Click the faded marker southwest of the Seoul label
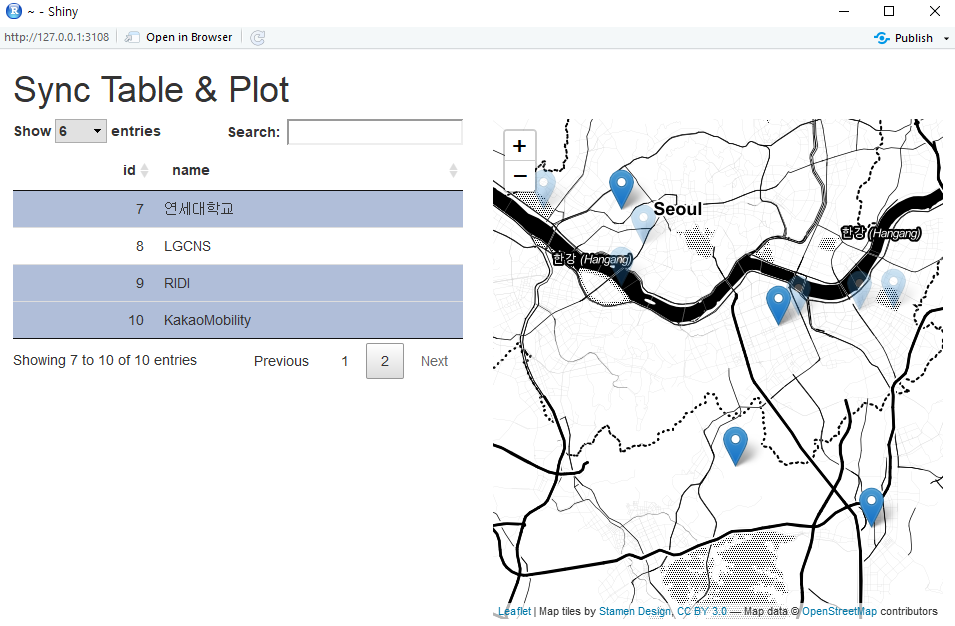 643,223
